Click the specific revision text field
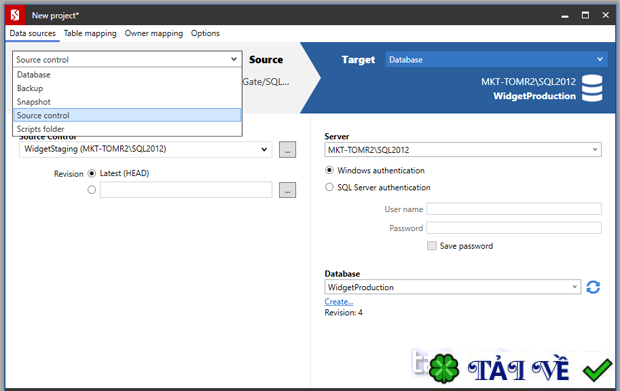Viewport: 620px width, 391px height. tap(186, 190)
